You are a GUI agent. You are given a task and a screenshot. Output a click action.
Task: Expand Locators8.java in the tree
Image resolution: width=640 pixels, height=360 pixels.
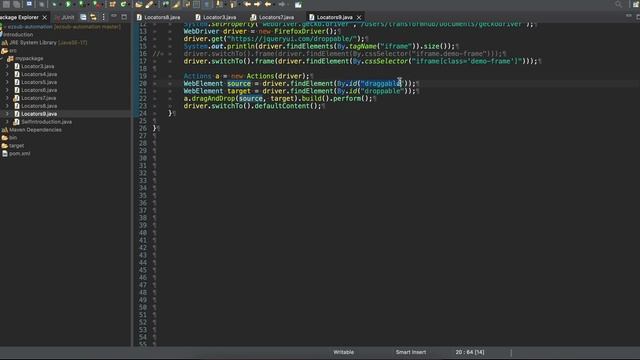click(x=7, y=106)
